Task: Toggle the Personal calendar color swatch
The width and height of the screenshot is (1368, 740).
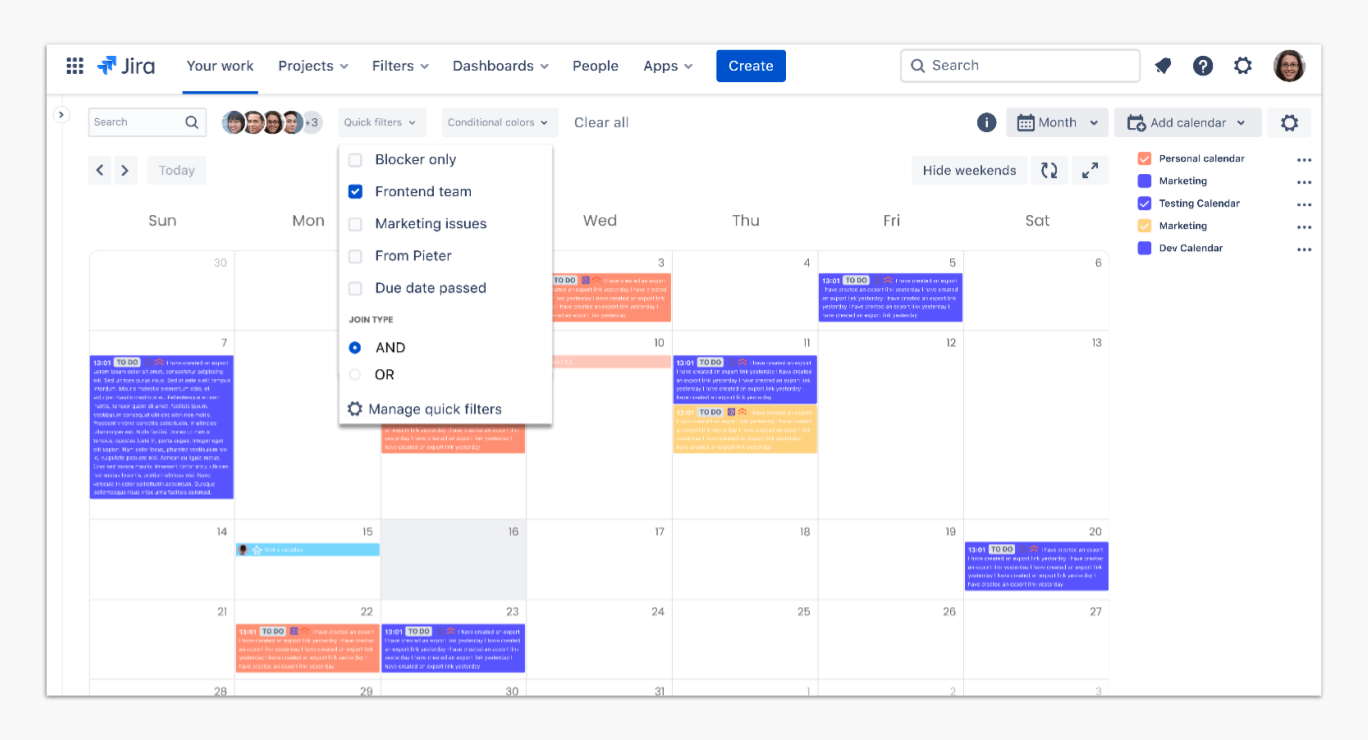Action: [1145, 159]
